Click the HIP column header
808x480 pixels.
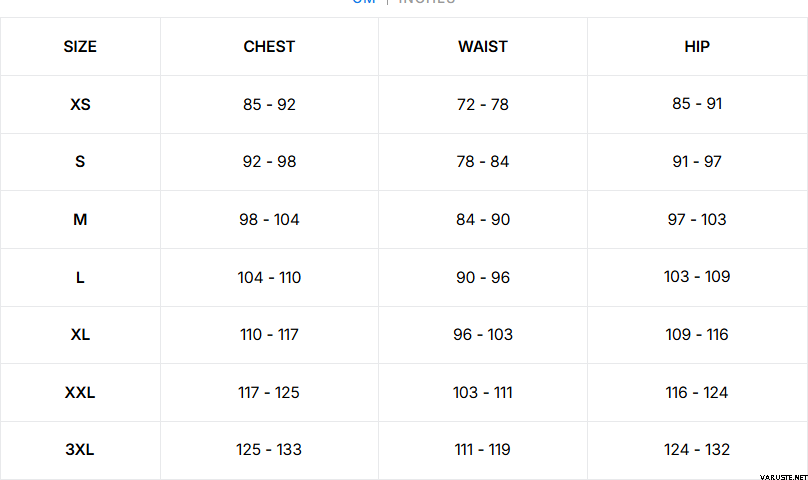click(697, 46)
